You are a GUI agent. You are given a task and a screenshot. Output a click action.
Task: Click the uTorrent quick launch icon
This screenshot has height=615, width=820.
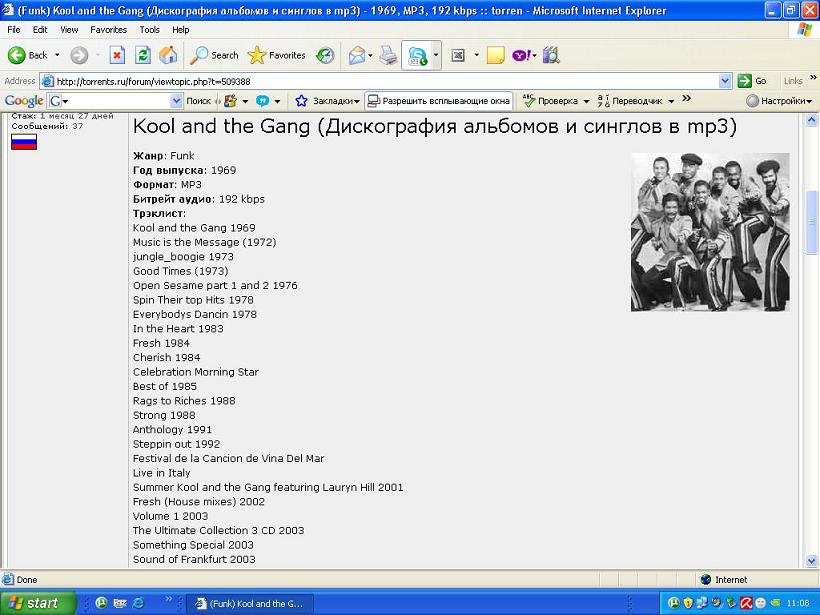[101, 603]
